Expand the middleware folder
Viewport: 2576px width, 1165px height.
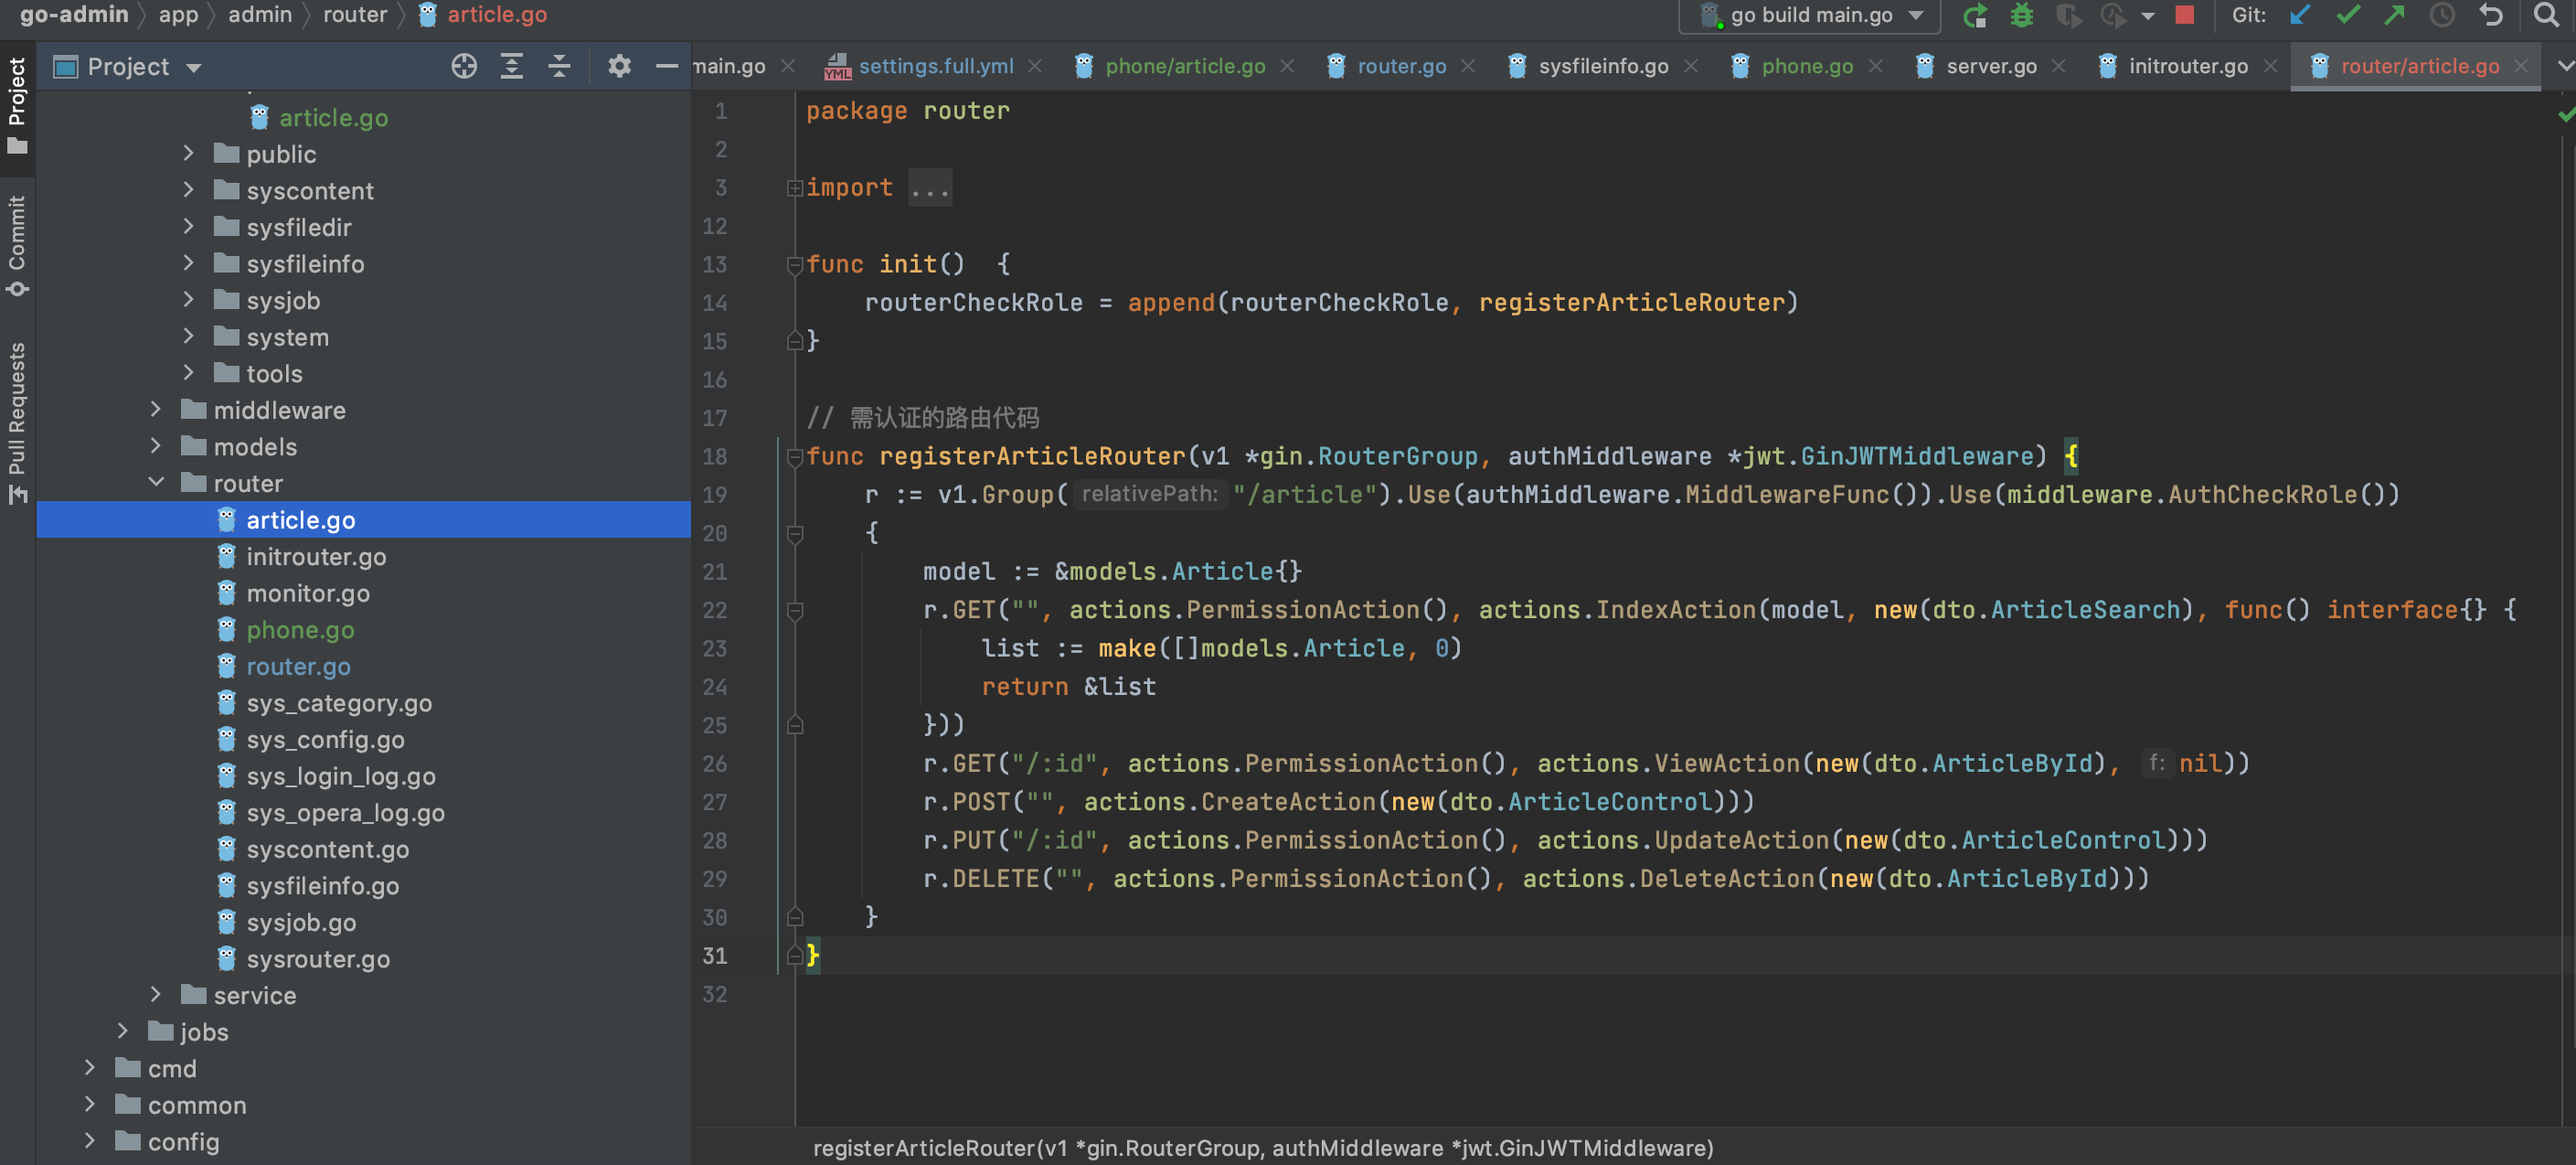pos(156,410)
